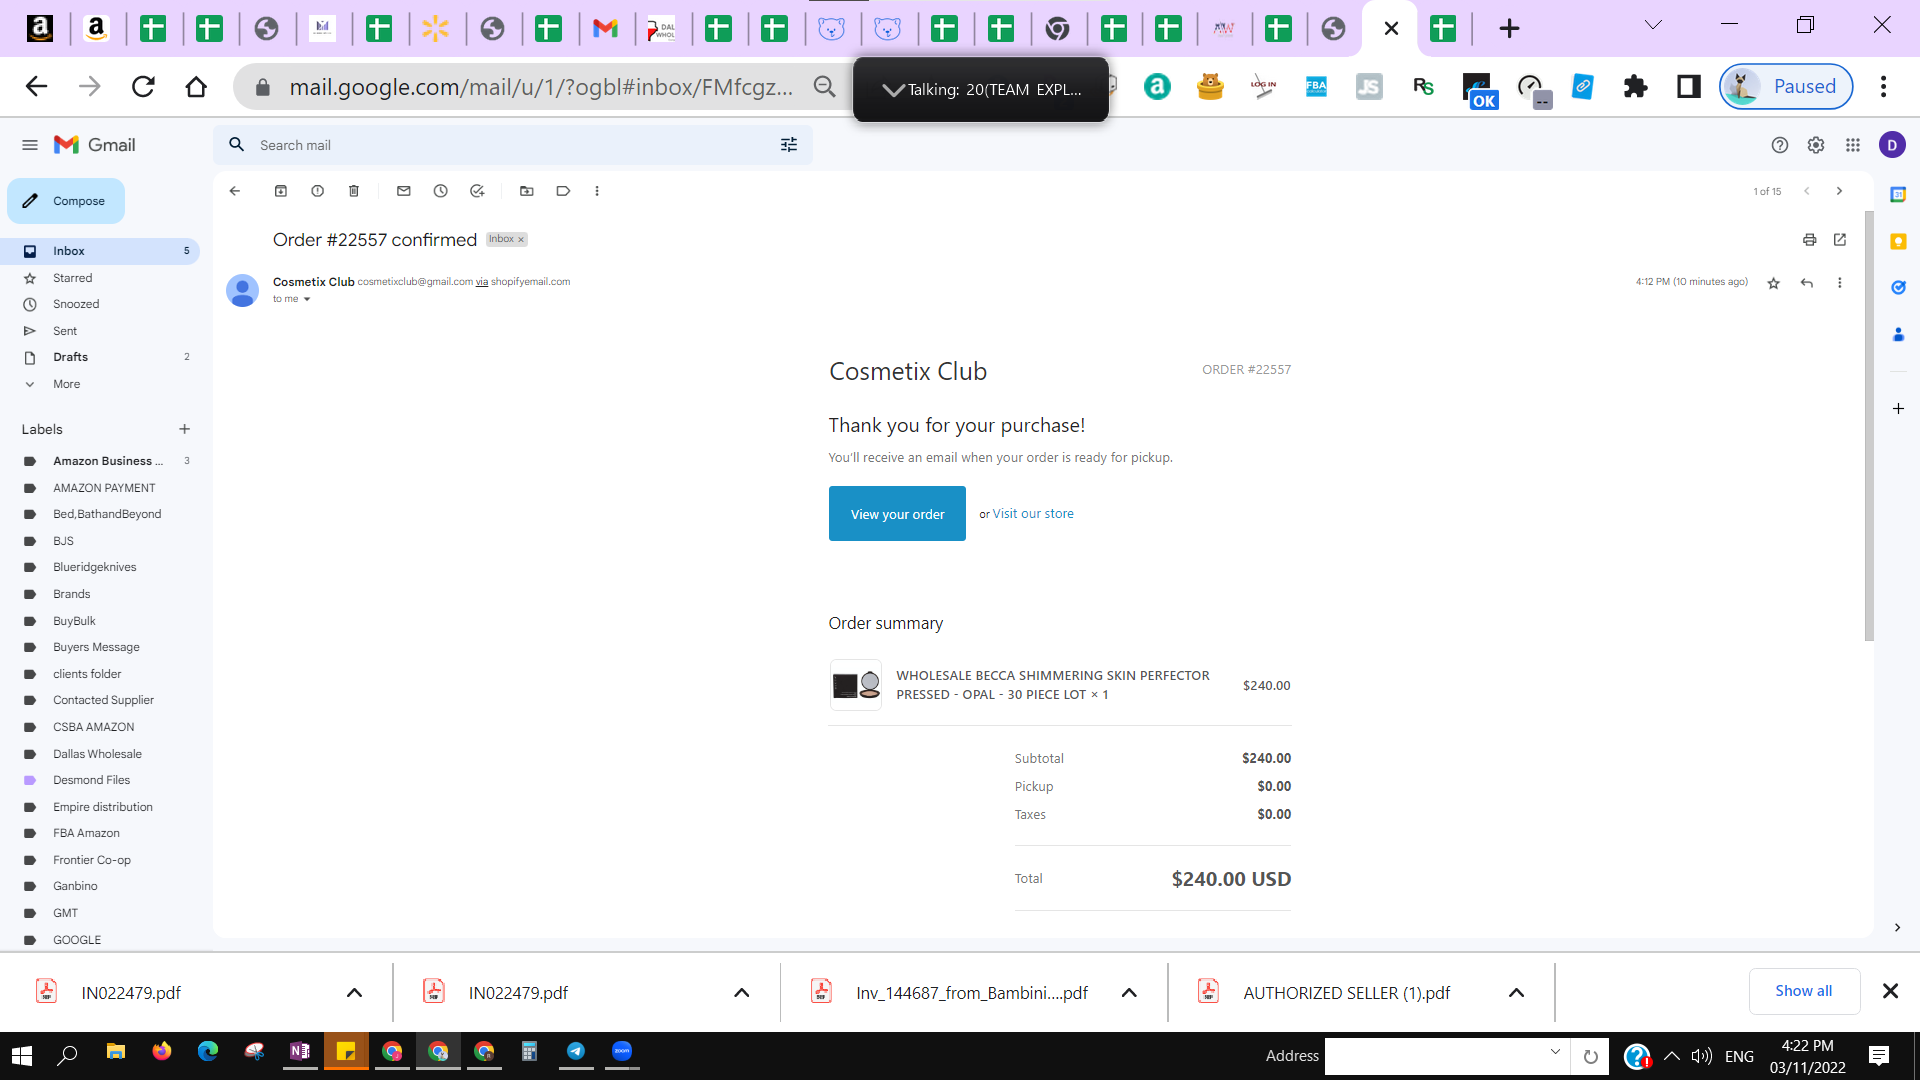
Task: Reply using the arrow icon next to star
Action: (1807, 283)
